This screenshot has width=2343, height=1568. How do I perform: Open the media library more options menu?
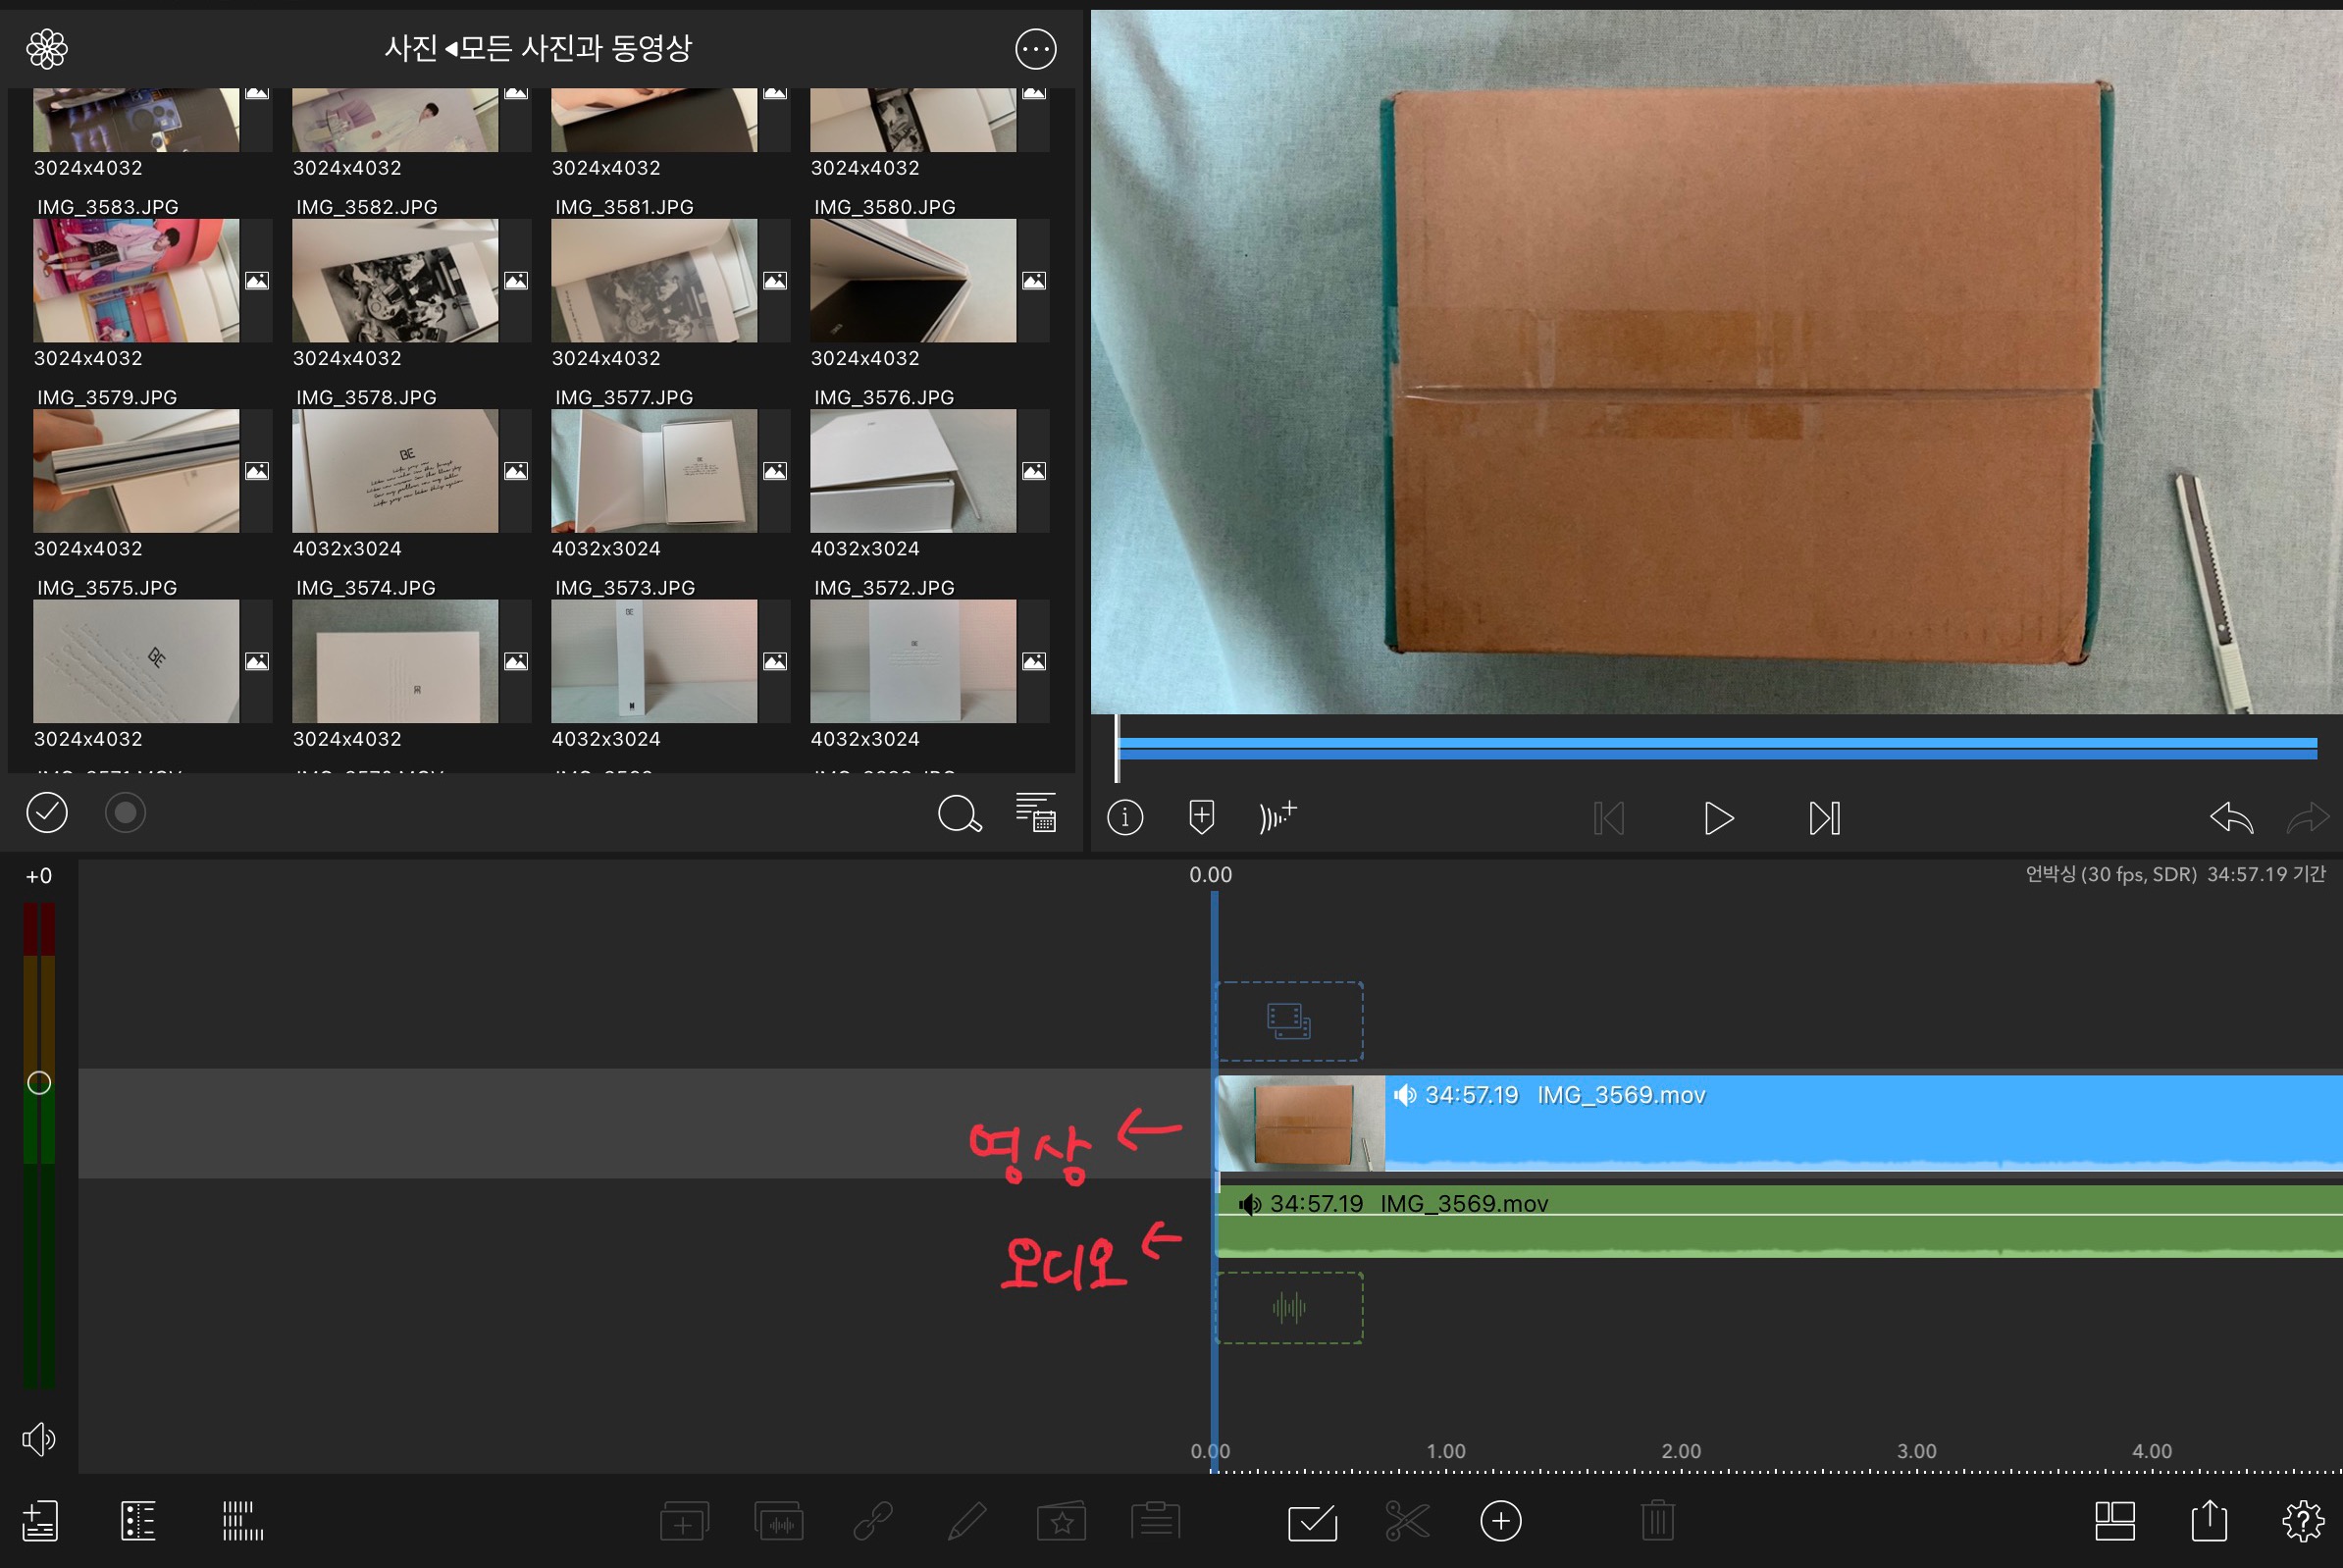tap(1035, 48)
